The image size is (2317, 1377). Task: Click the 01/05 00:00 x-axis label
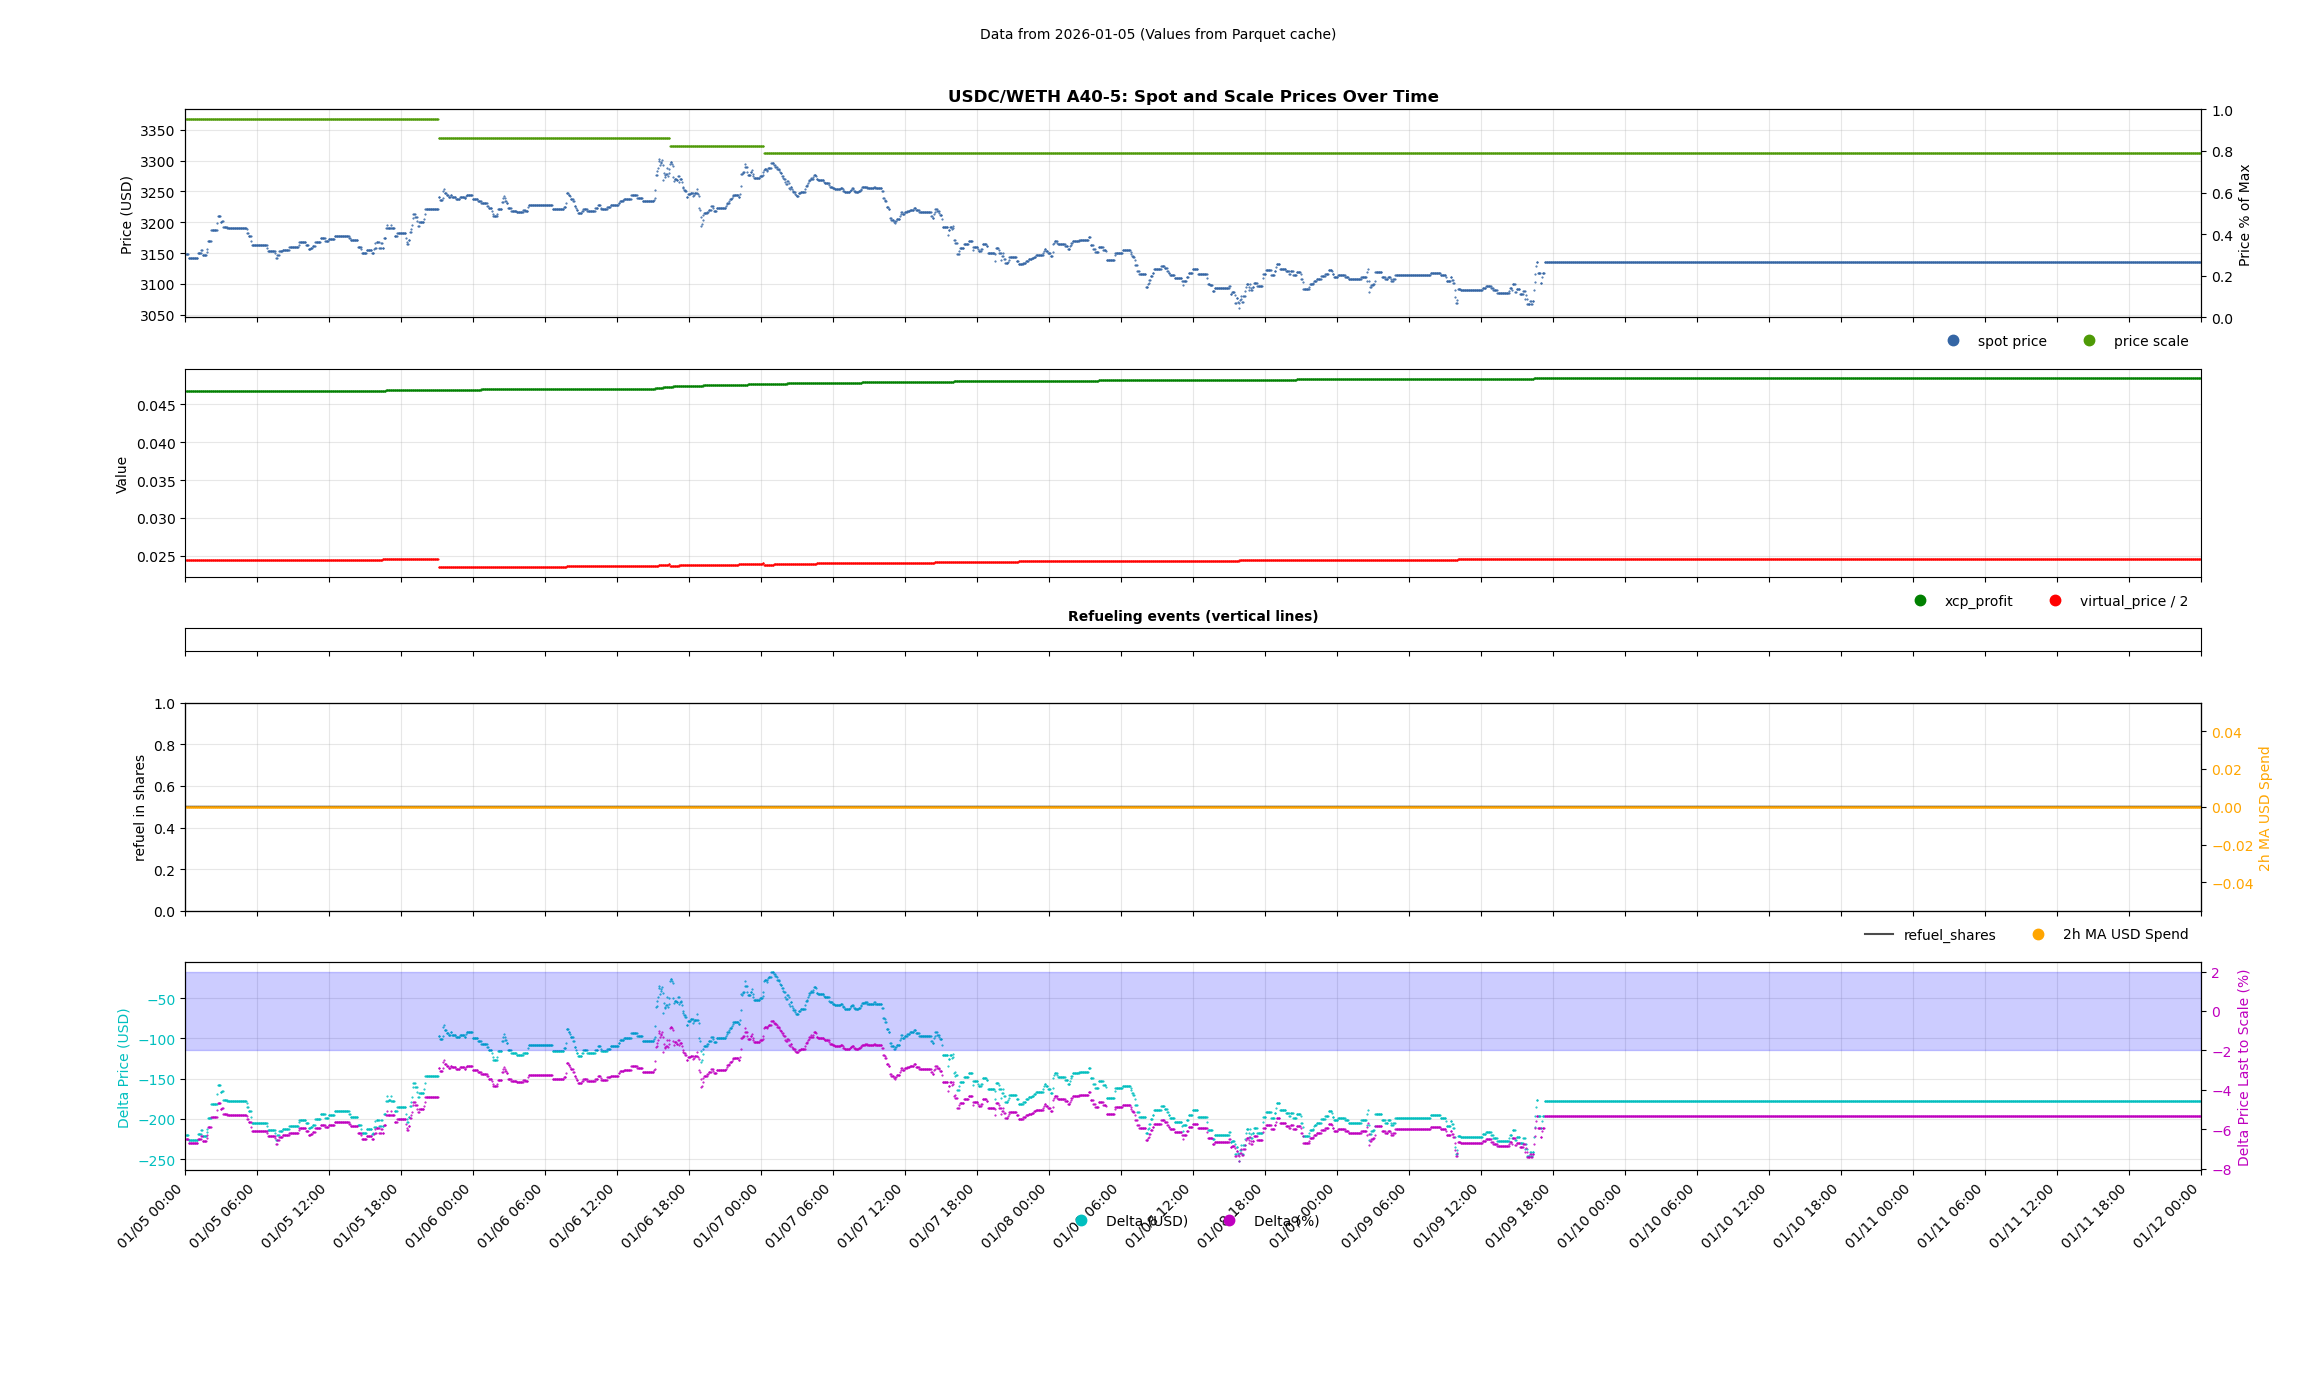(150, 1216)
